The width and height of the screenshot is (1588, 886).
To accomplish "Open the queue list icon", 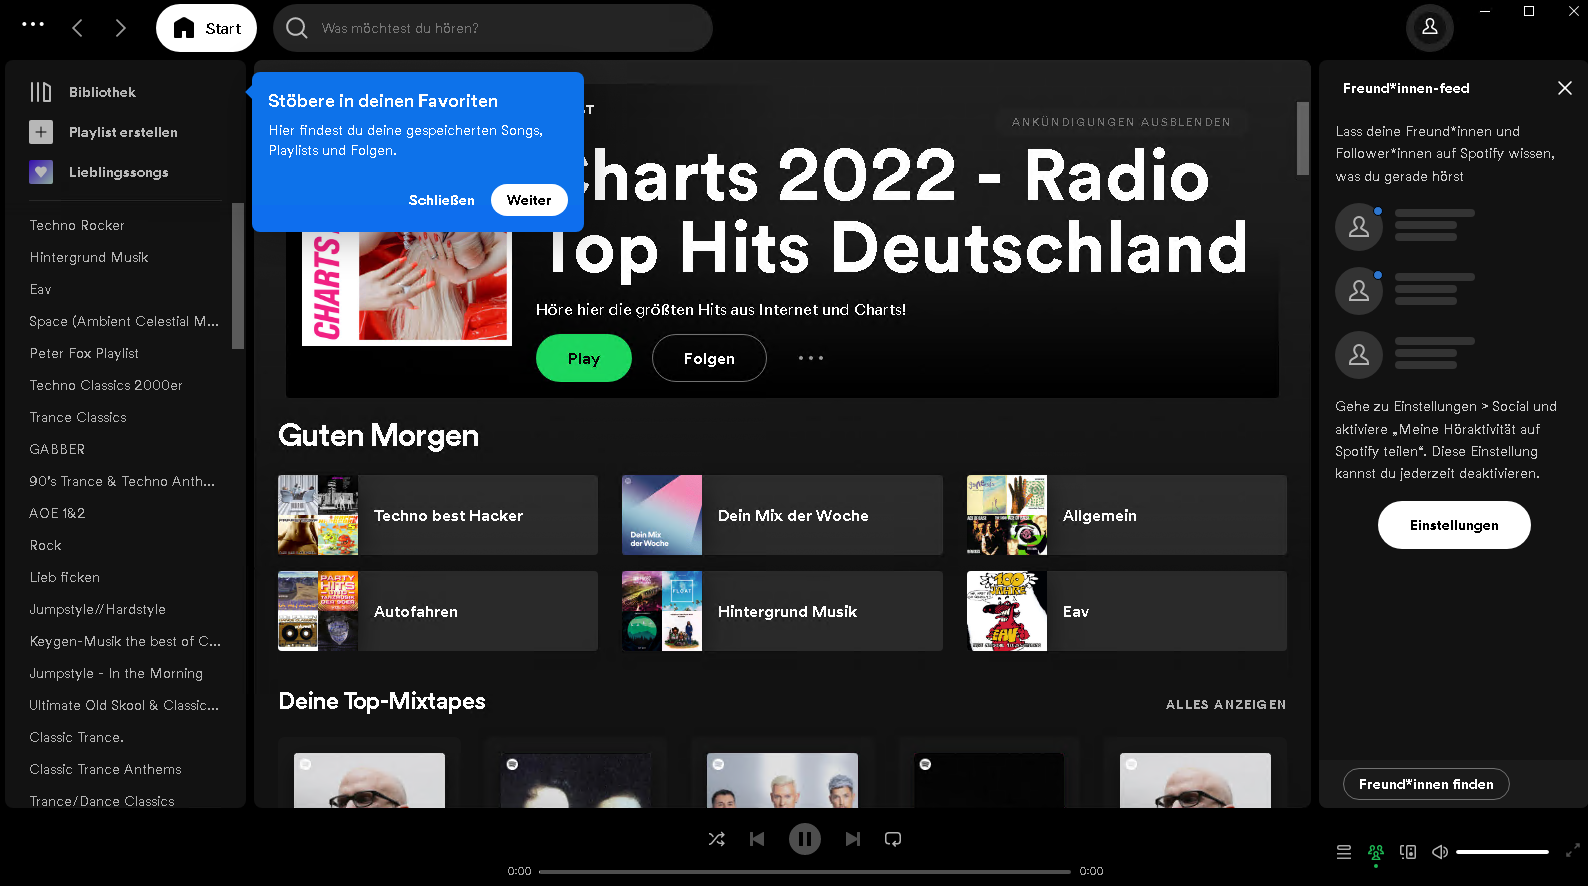I will tap(1343, 852).
